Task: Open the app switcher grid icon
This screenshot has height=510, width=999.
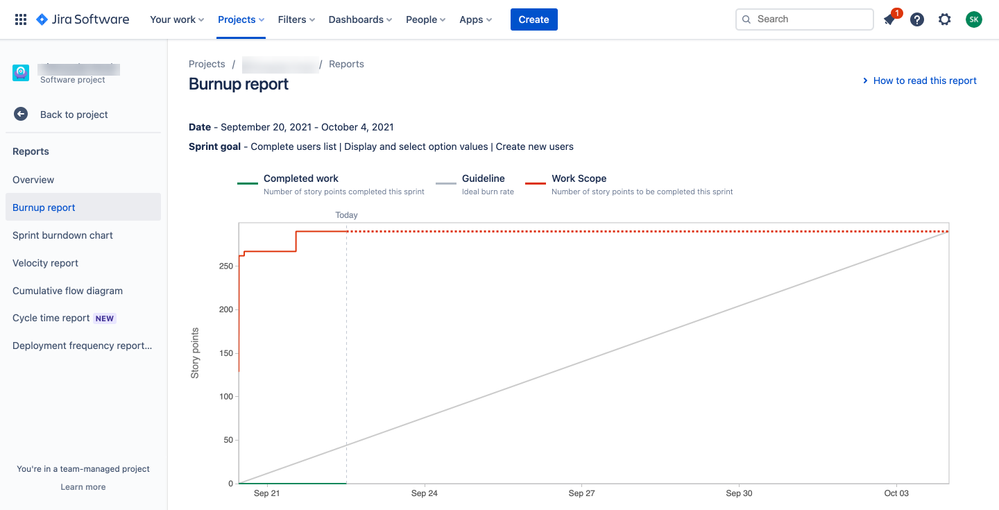Action: pyautogui.click(x=20, y=20)
